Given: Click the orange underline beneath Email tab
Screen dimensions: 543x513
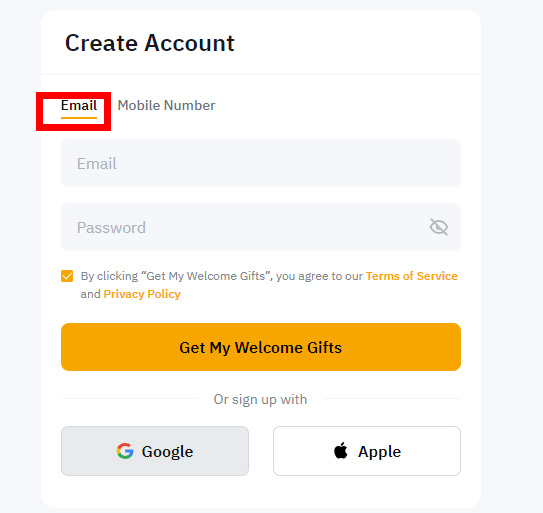Looking at the screenshot, I should point(79,118).
